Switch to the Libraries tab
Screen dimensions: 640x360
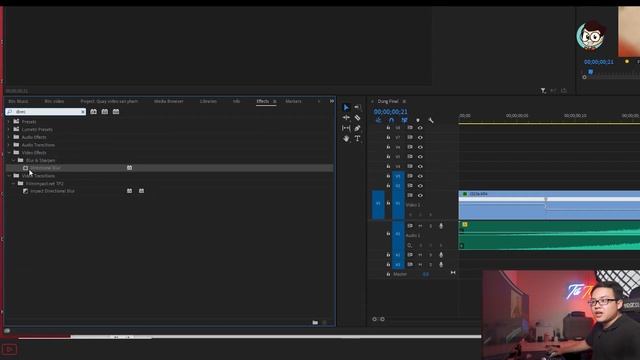click(208, 101)
